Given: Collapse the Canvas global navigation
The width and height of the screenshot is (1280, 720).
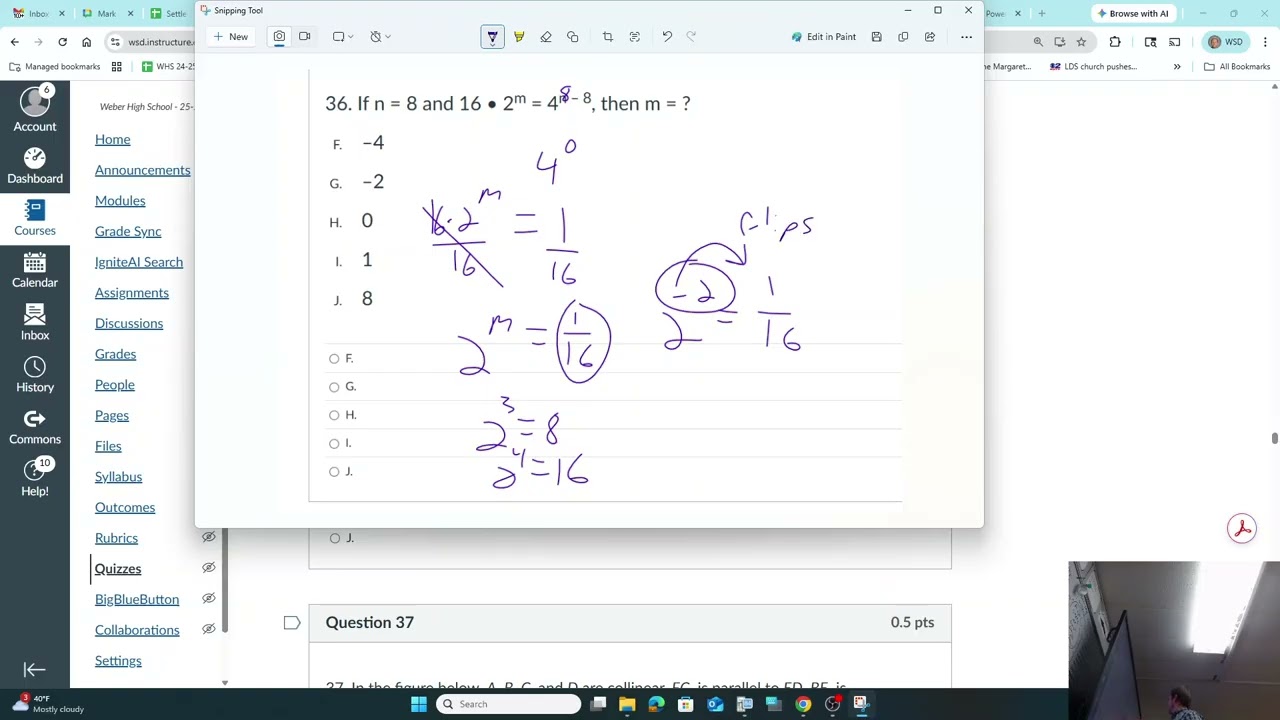Looking at the screenshot, I should 35,670.
